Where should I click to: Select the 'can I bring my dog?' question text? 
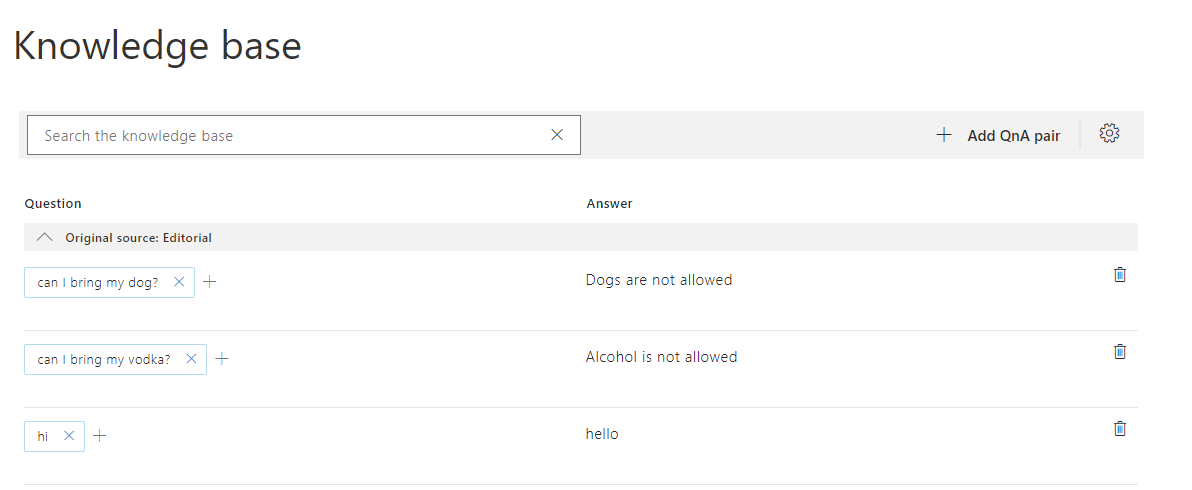click(98, 282)
